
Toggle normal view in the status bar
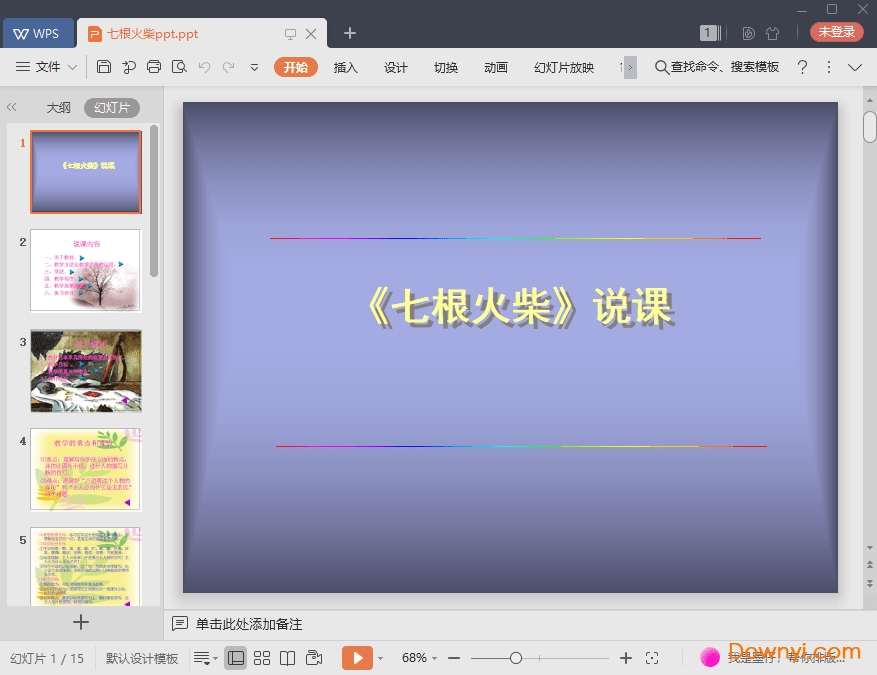(x=235, y=658)
